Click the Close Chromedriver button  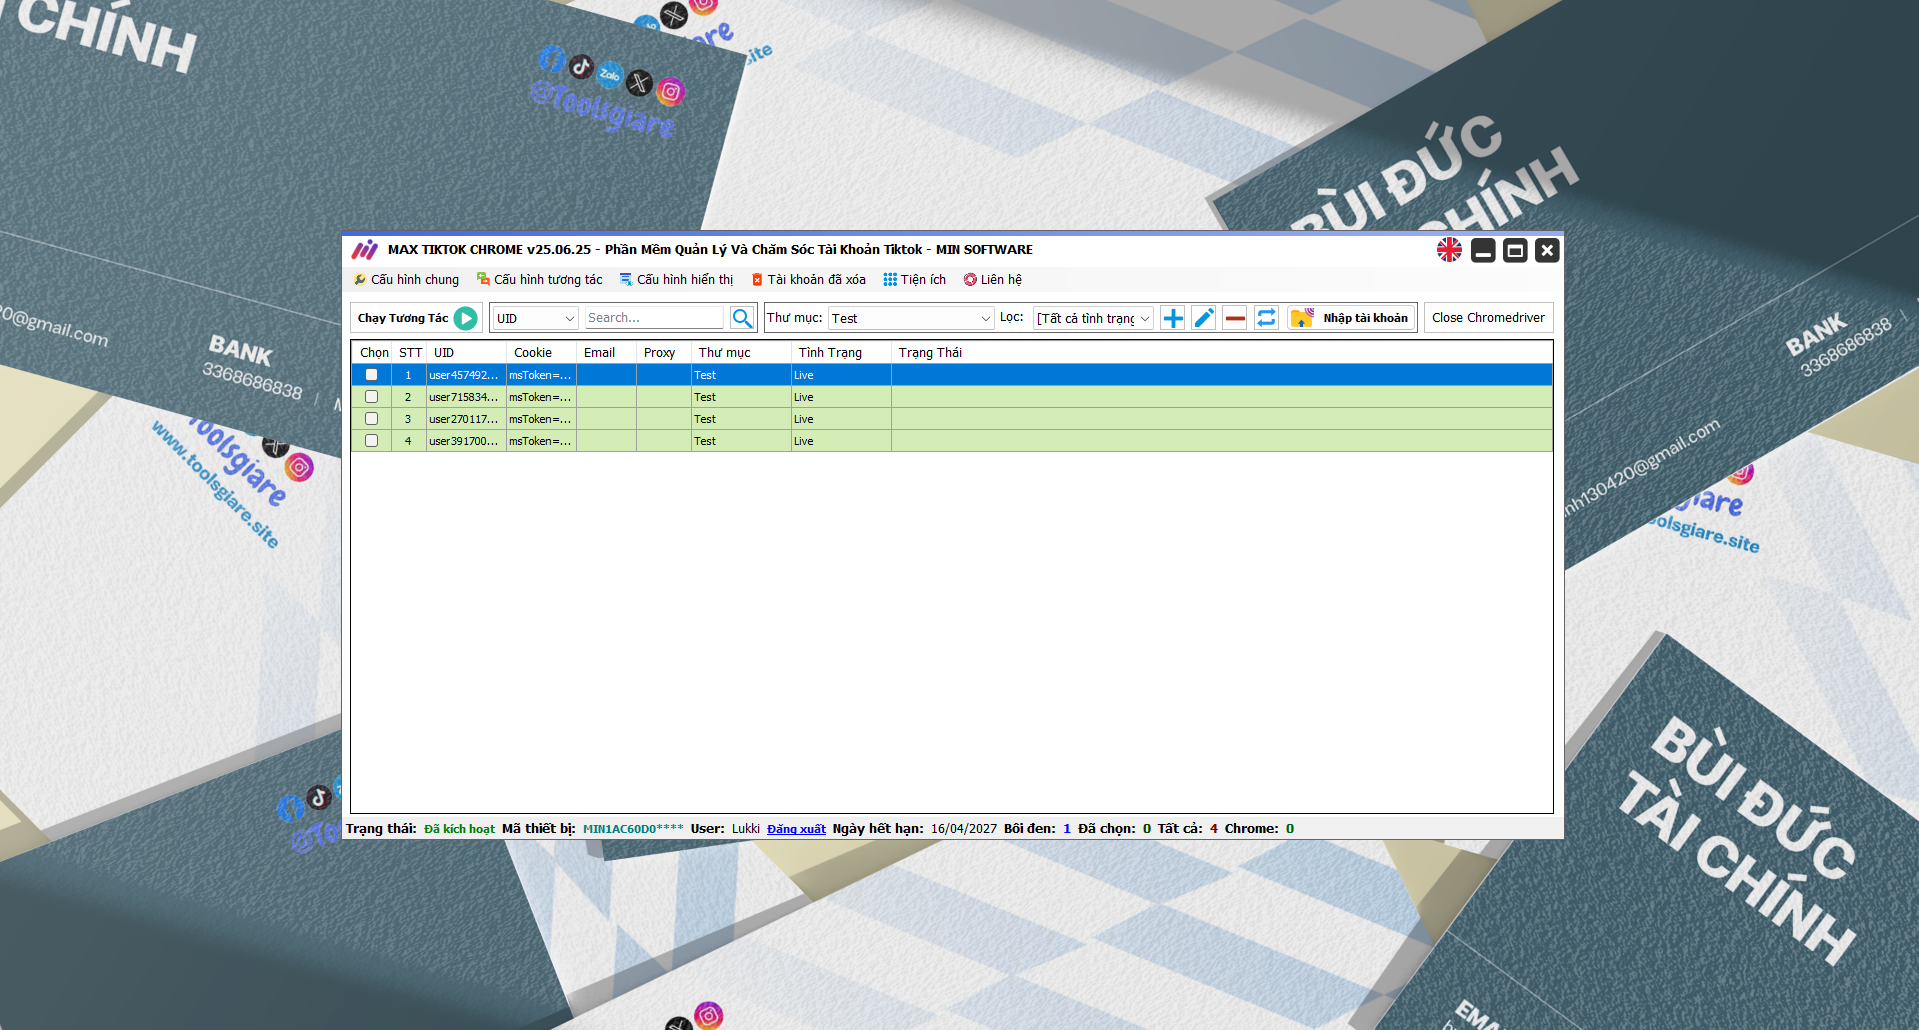[x=1488, y=318]
